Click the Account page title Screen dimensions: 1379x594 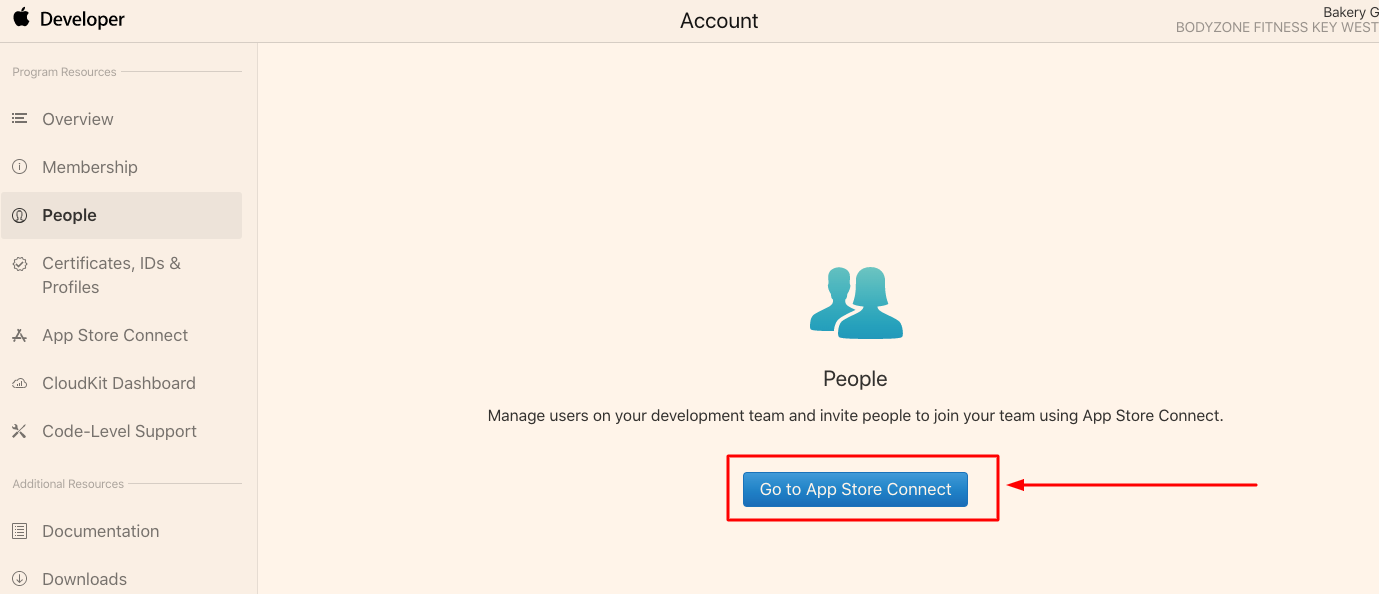[x=719, y=20]
